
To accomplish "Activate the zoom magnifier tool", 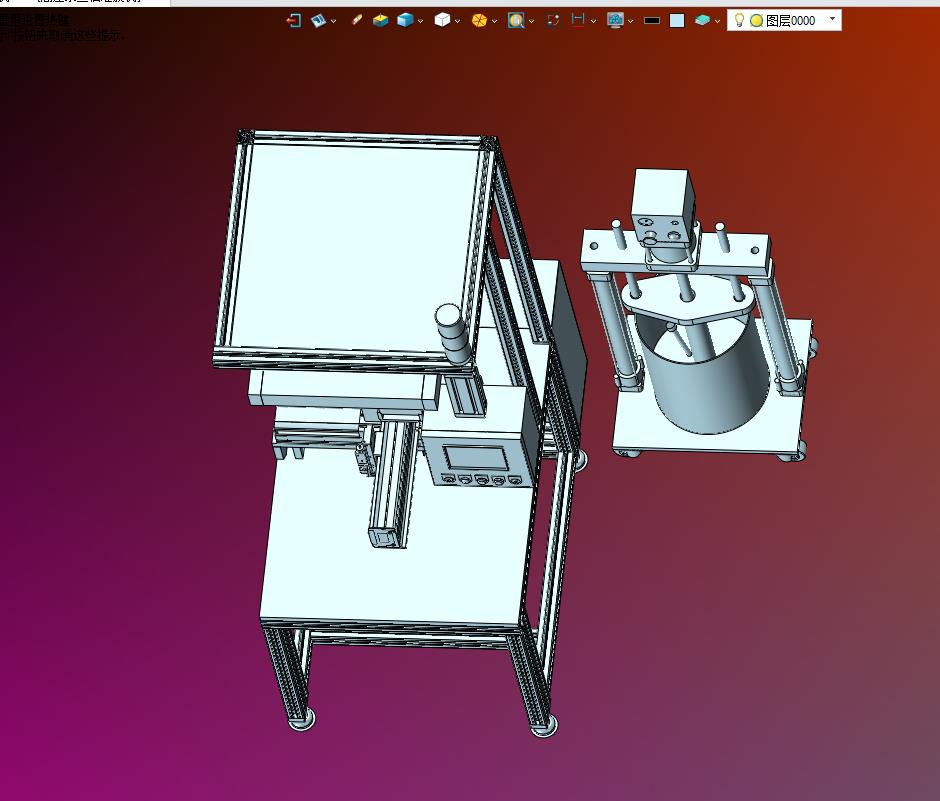I will (x=516, y=21).
